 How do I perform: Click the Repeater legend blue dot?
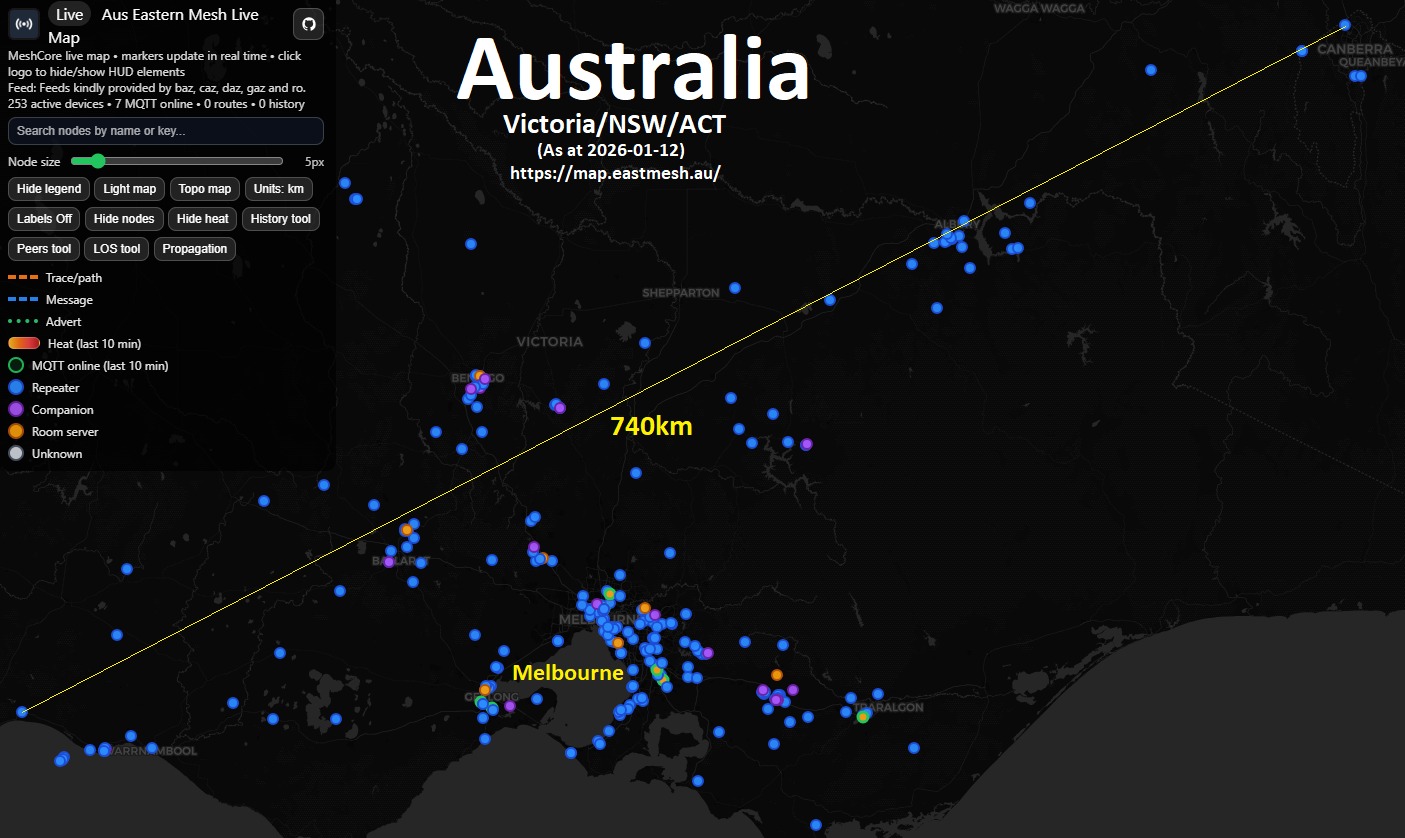pyautogui.click(x=16, y=388)
